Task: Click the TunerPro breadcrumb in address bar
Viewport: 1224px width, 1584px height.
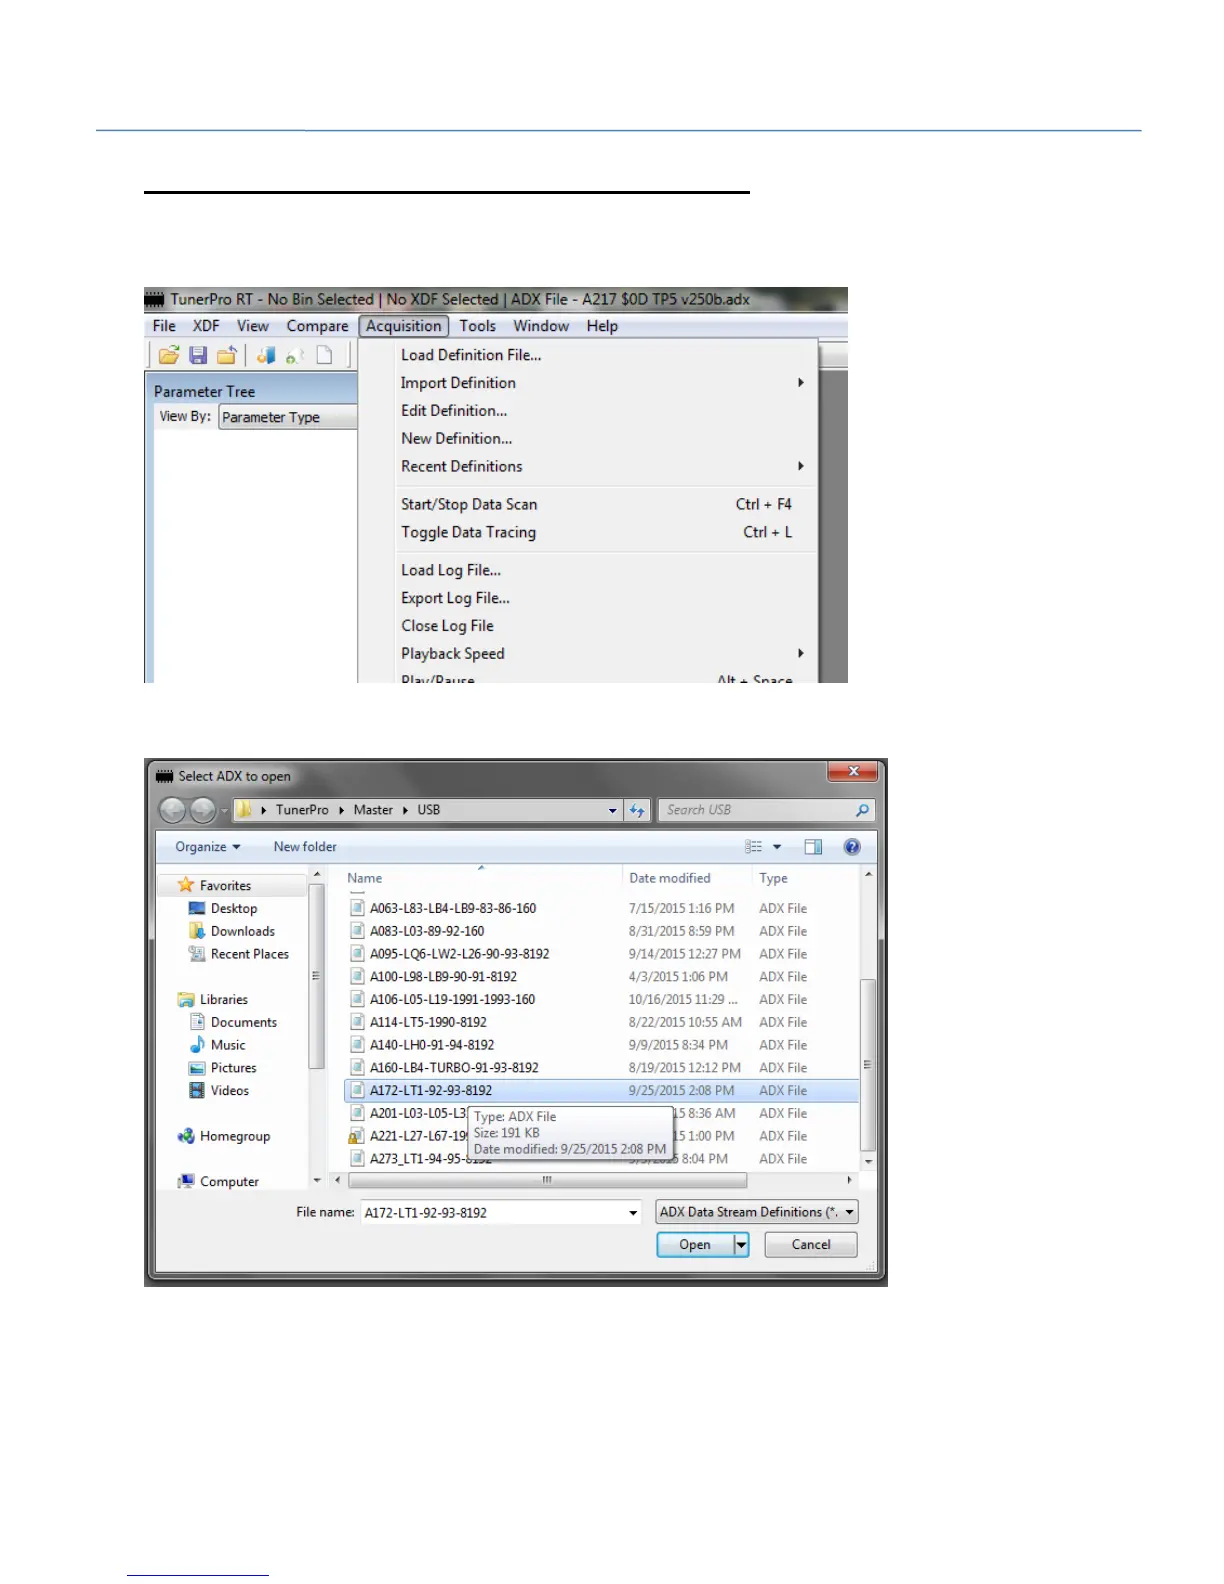Action: tap(302, 810)
